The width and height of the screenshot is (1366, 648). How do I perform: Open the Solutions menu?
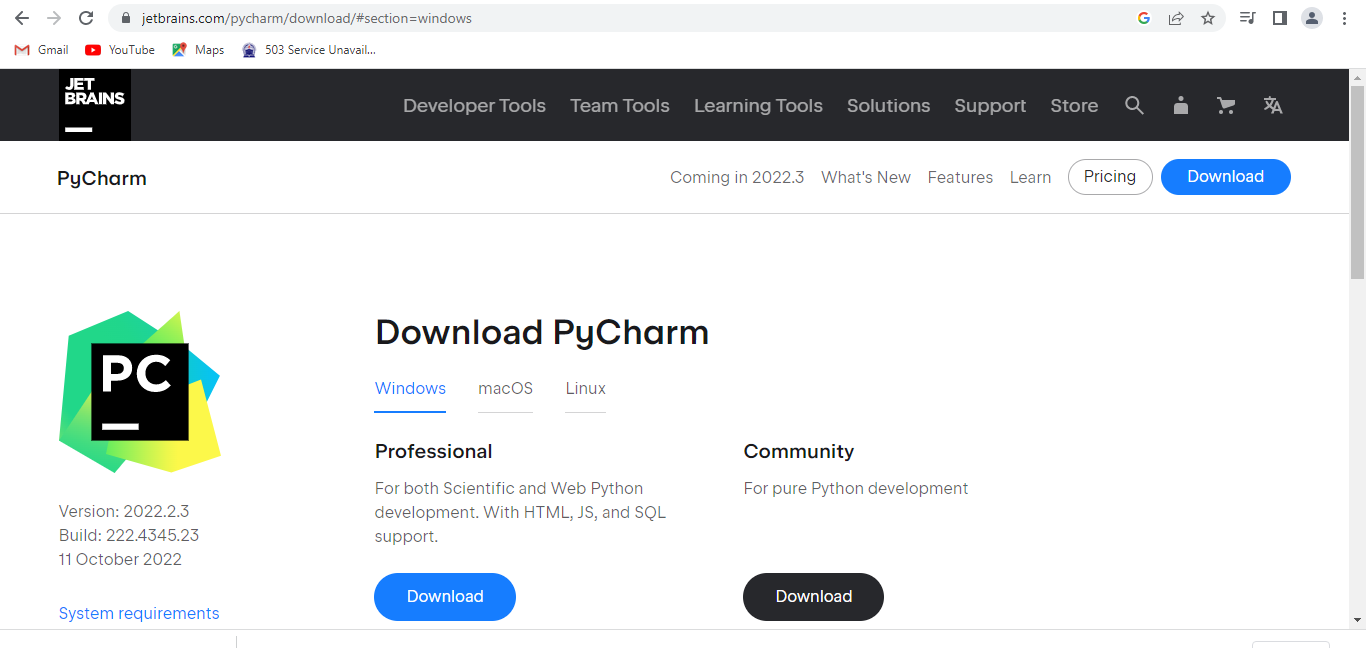pyautogui.click(x=888, y=105)
